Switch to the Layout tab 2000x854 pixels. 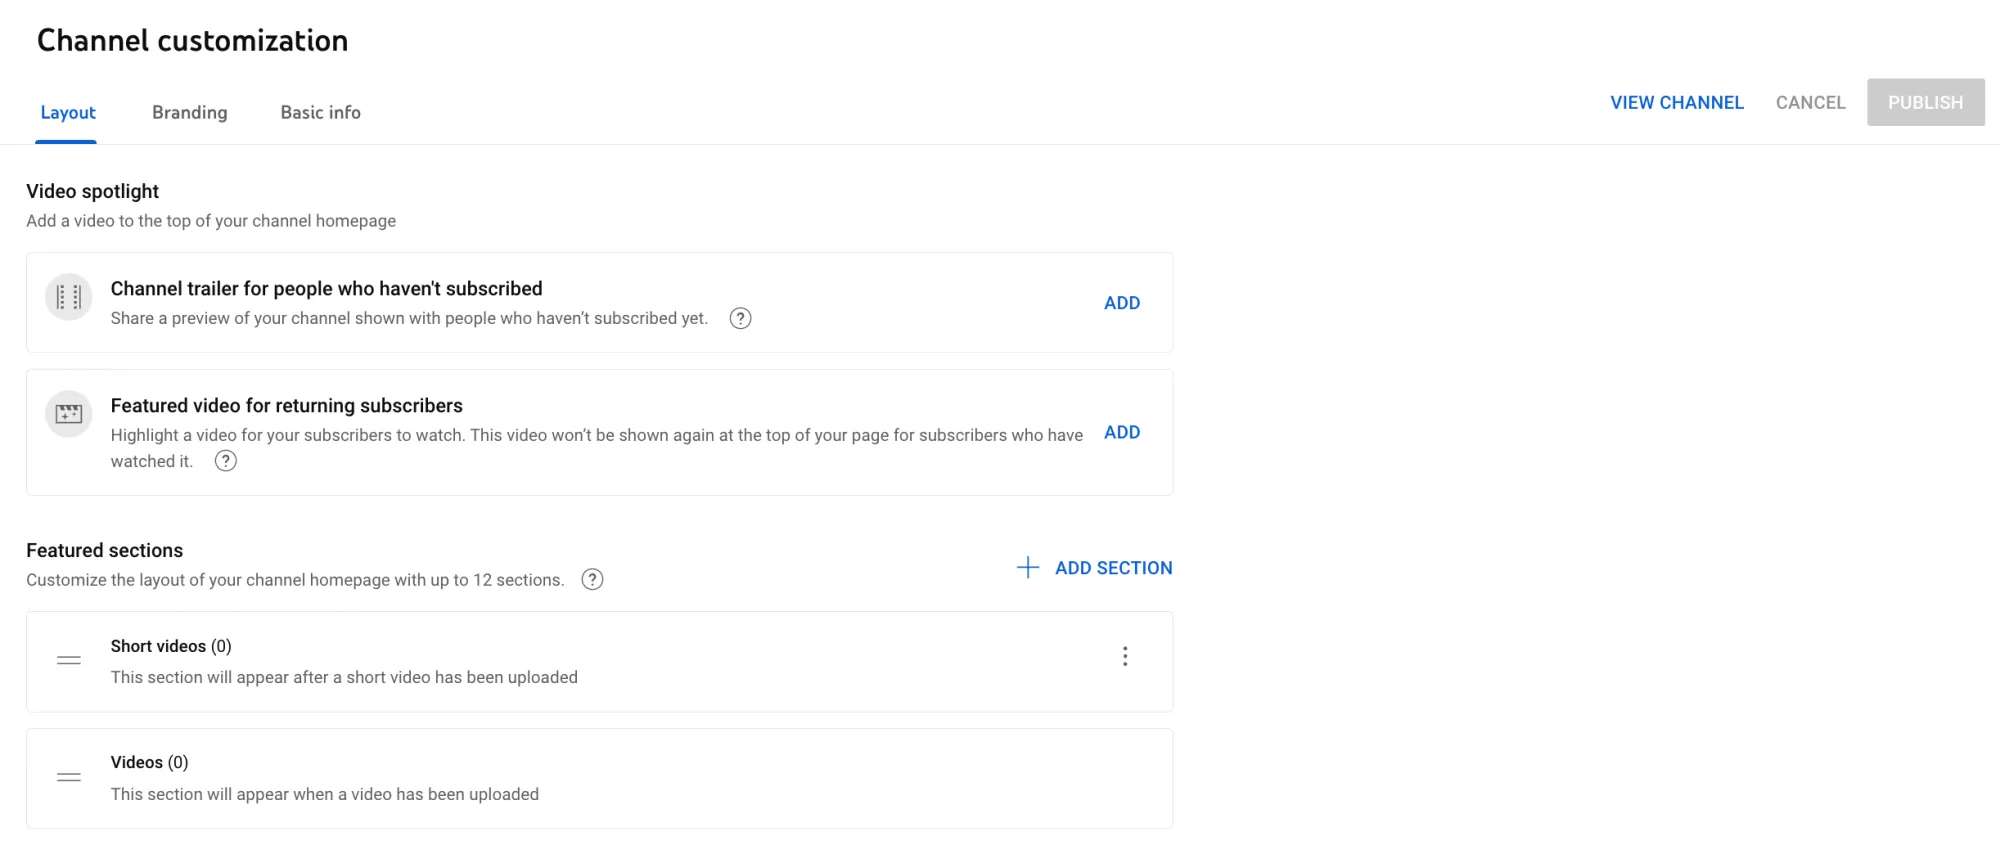[68, 113]
